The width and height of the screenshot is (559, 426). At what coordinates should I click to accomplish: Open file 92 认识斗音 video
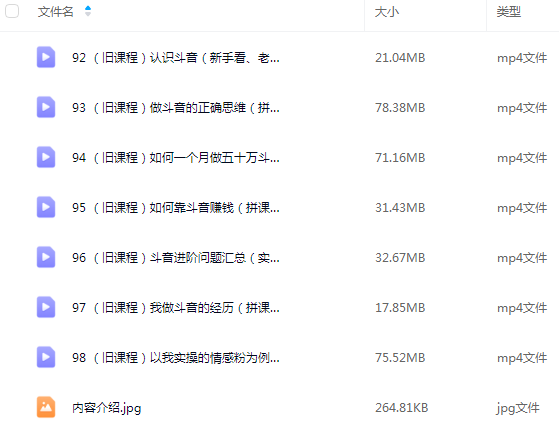(176, 57)
